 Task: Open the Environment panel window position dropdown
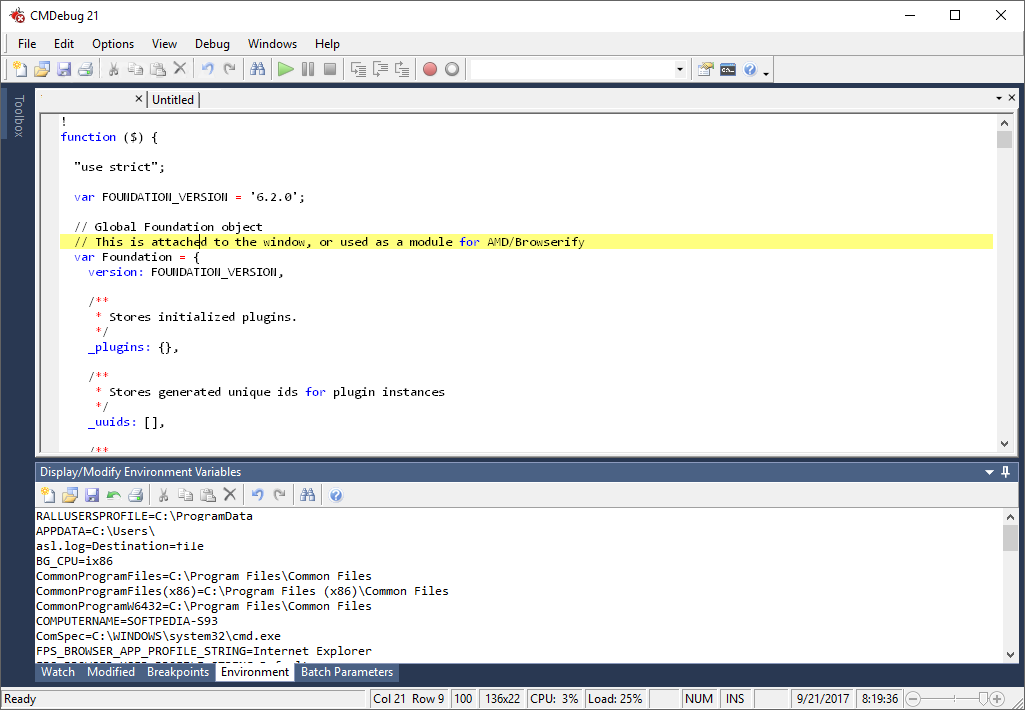987,472
